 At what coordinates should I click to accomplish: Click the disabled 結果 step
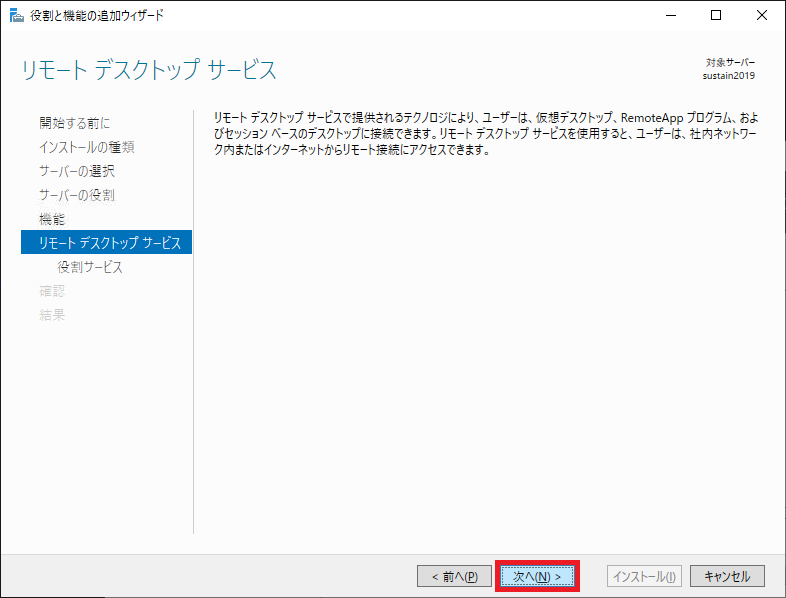point(52,315)
